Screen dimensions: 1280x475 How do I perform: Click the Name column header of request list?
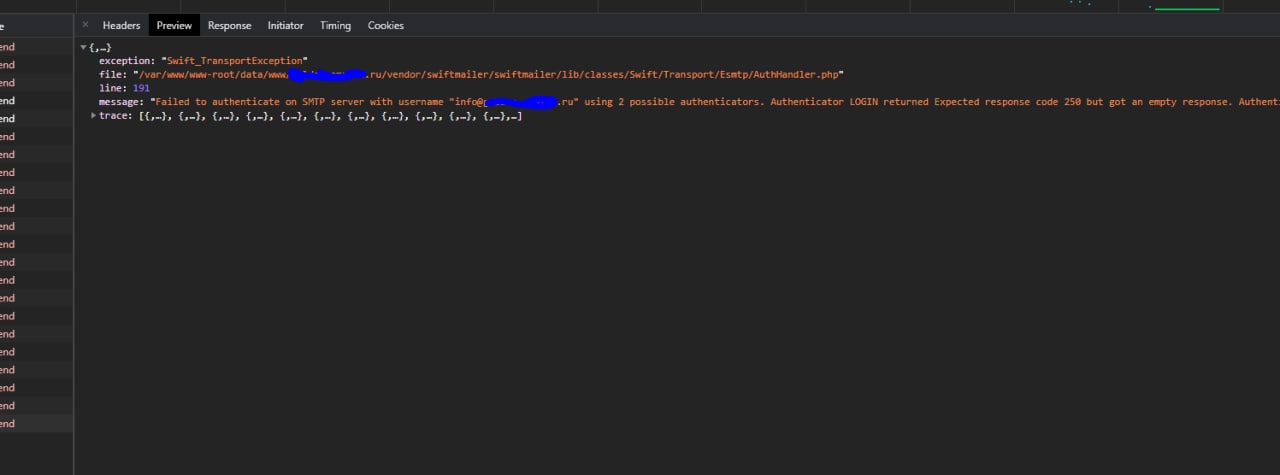(30, 26)
